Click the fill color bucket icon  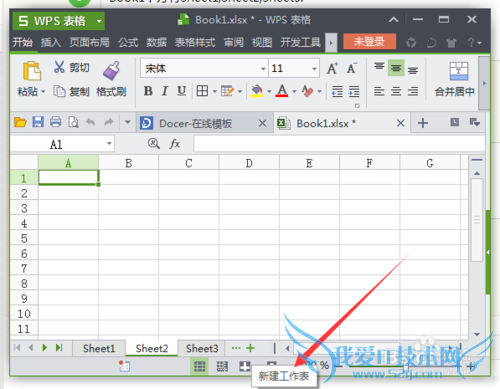[x=257, y=91]
